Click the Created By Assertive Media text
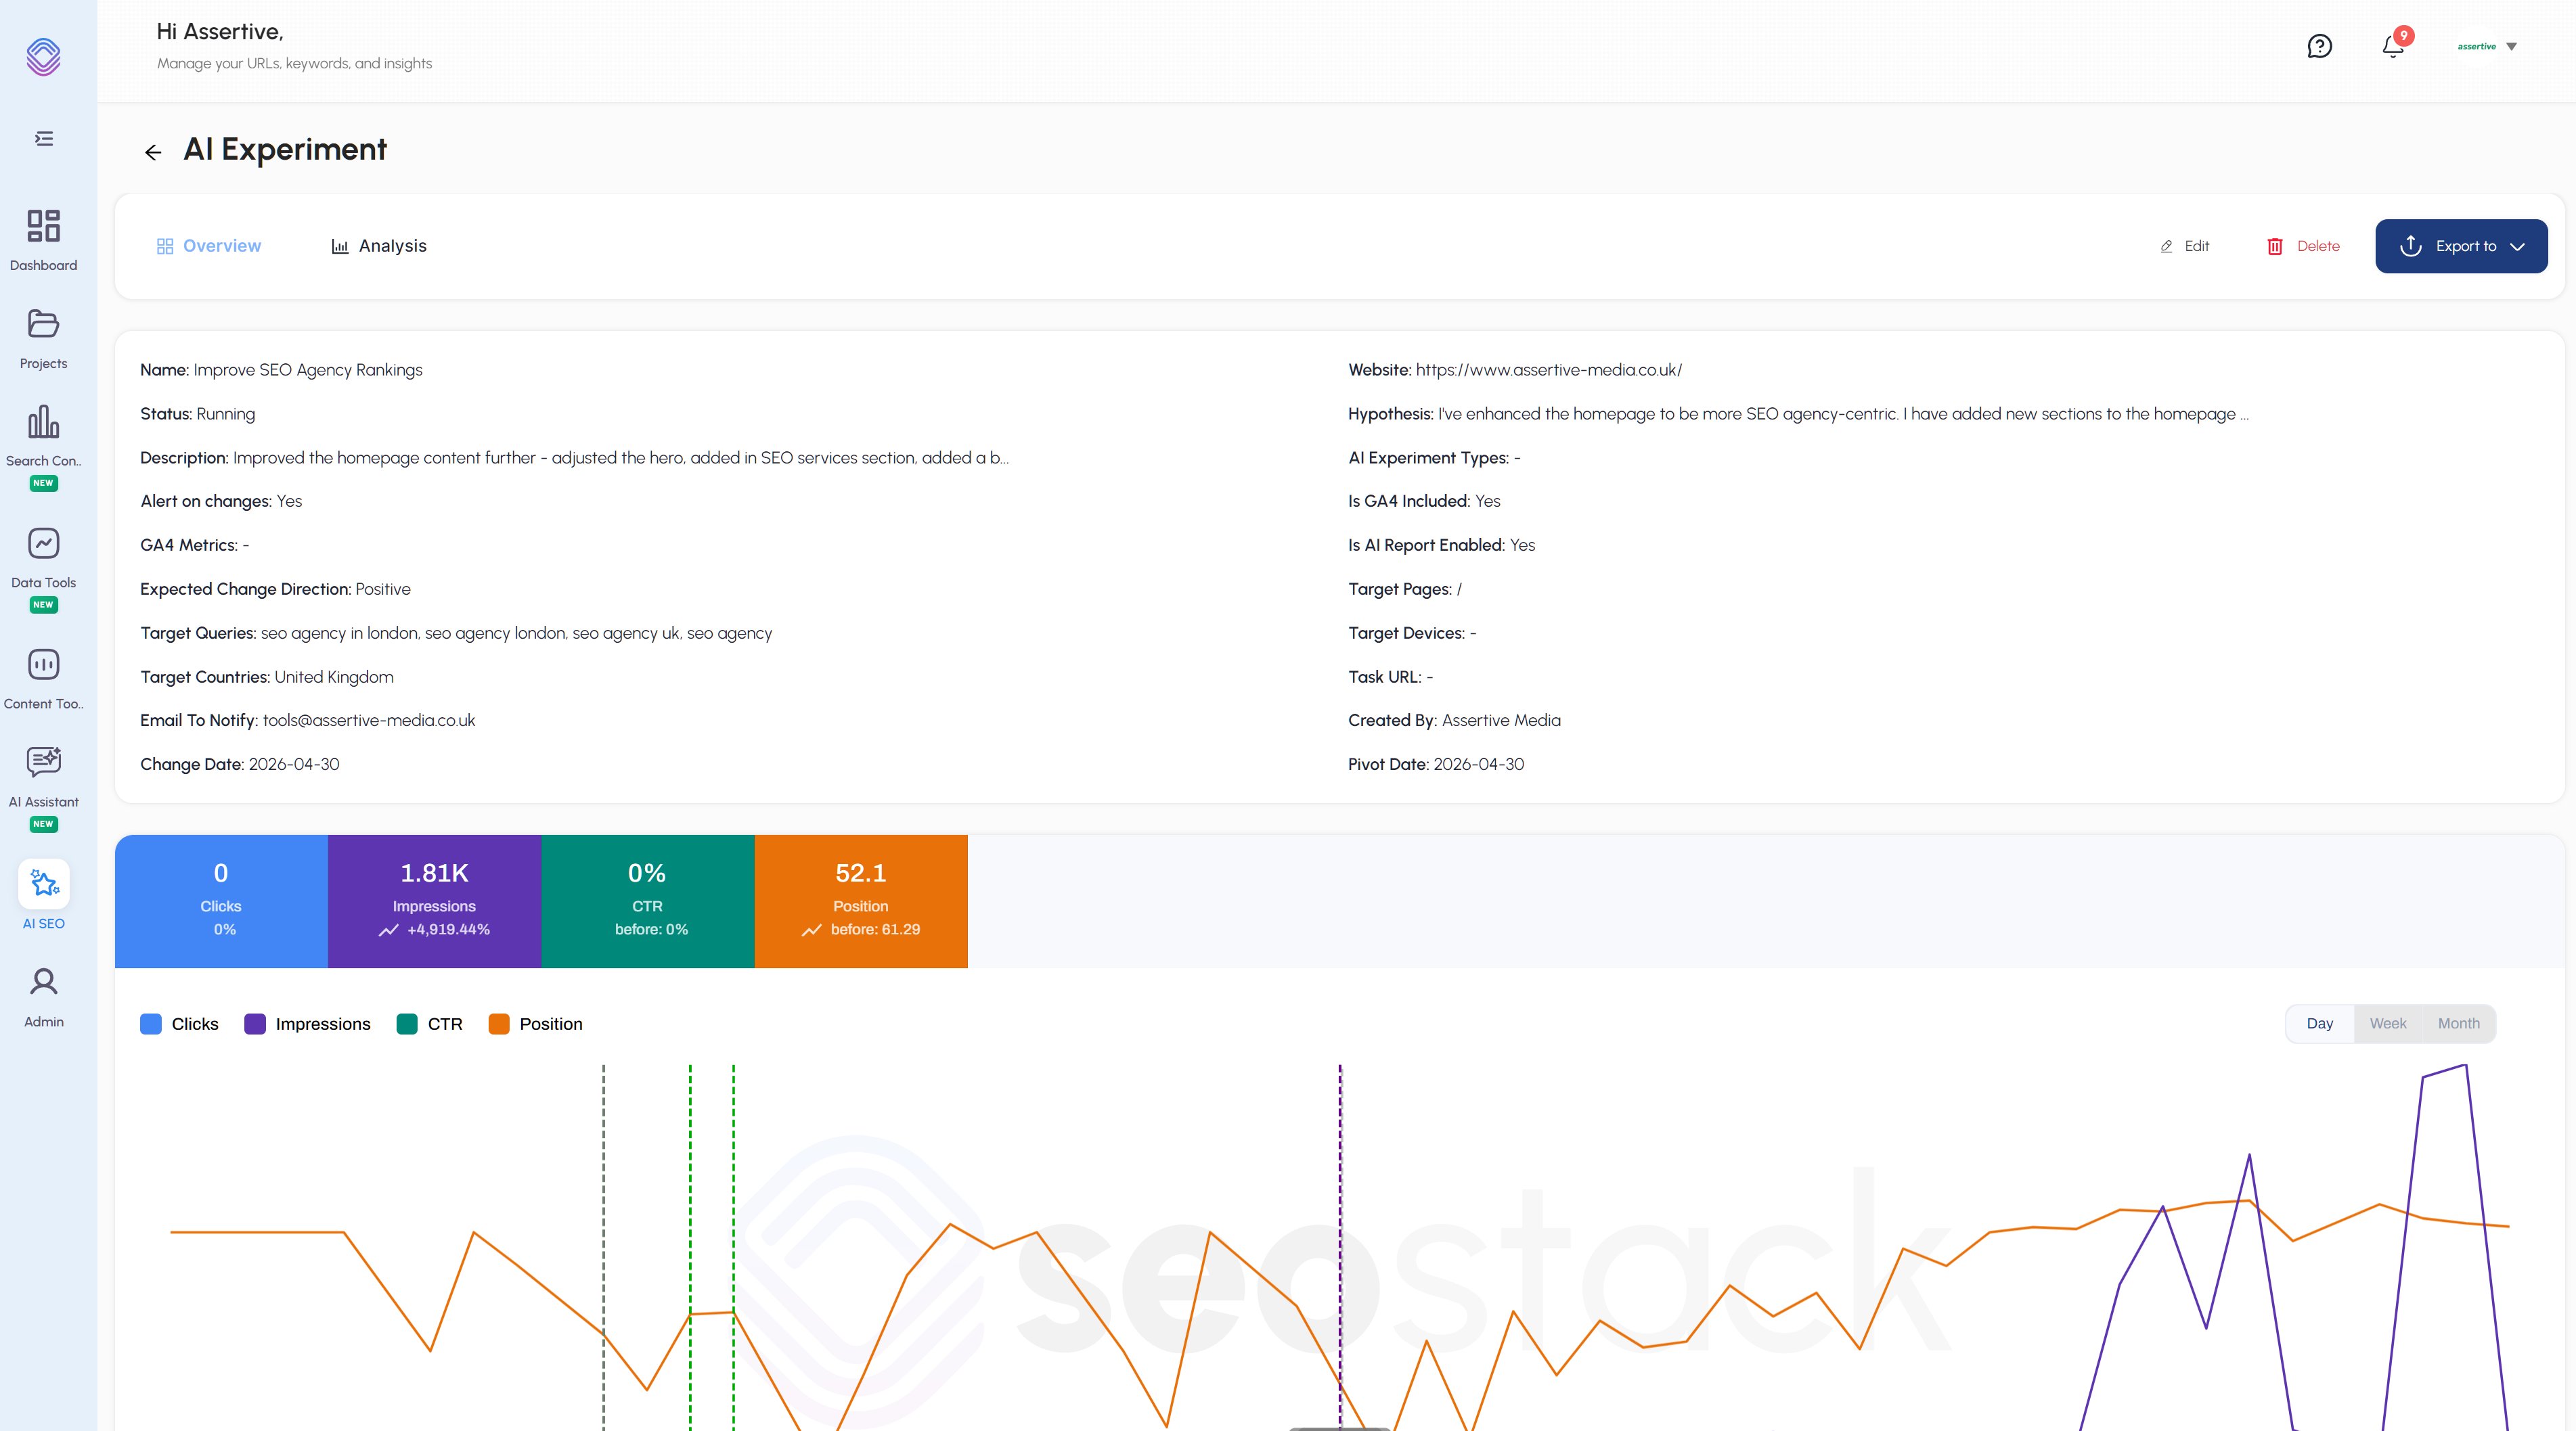2576x1431 pixels. [x=1454, y=720]
